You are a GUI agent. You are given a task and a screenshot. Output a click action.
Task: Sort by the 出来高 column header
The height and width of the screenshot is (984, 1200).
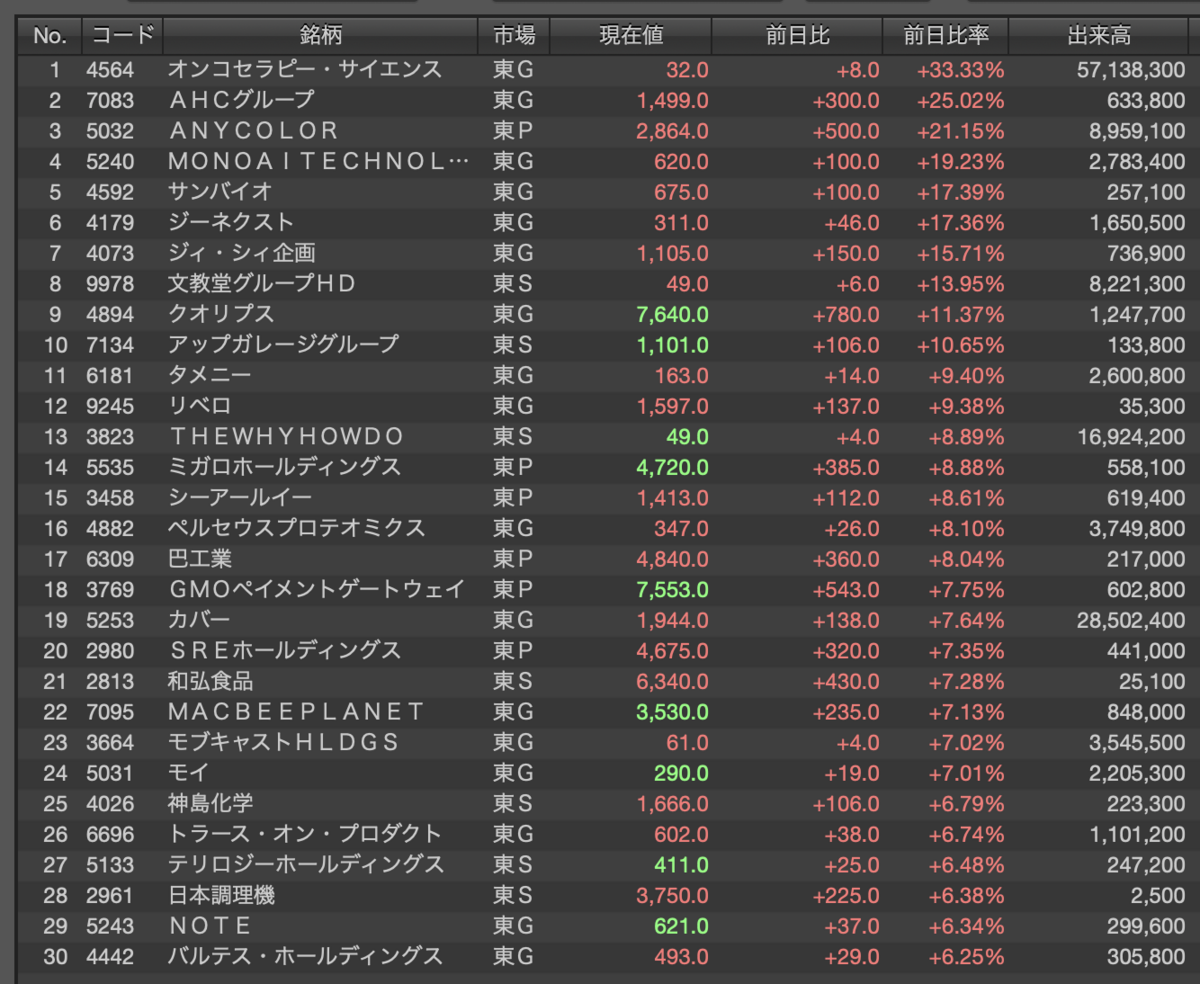point(1099,36)
